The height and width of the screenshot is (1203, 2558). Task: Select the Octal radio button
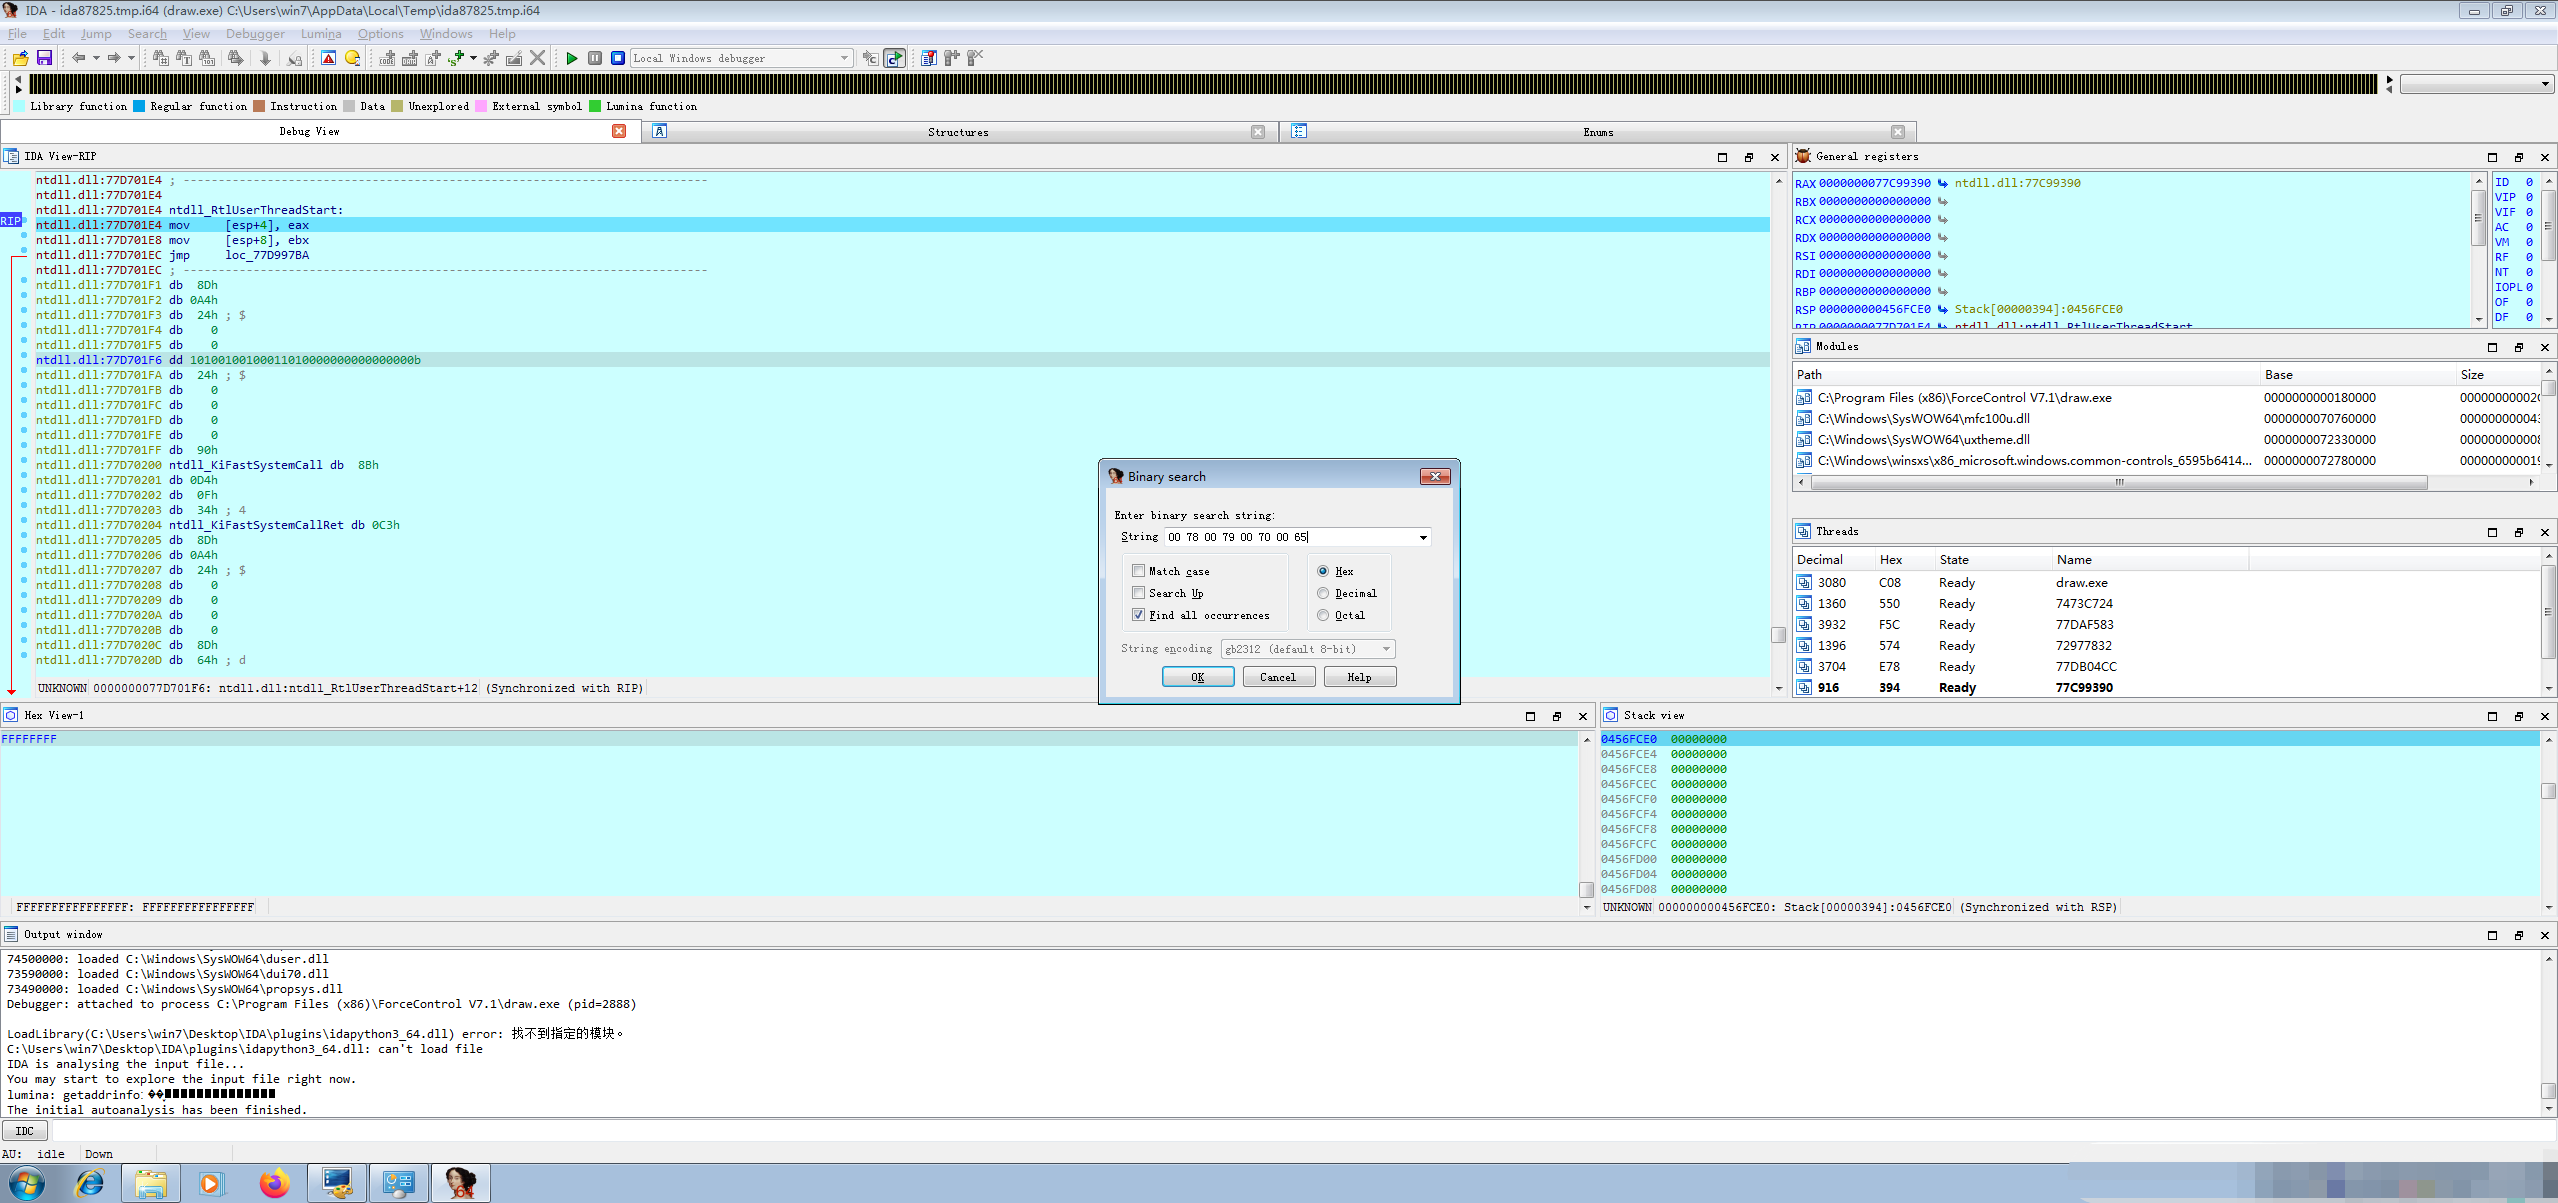tap(1323, 615)
